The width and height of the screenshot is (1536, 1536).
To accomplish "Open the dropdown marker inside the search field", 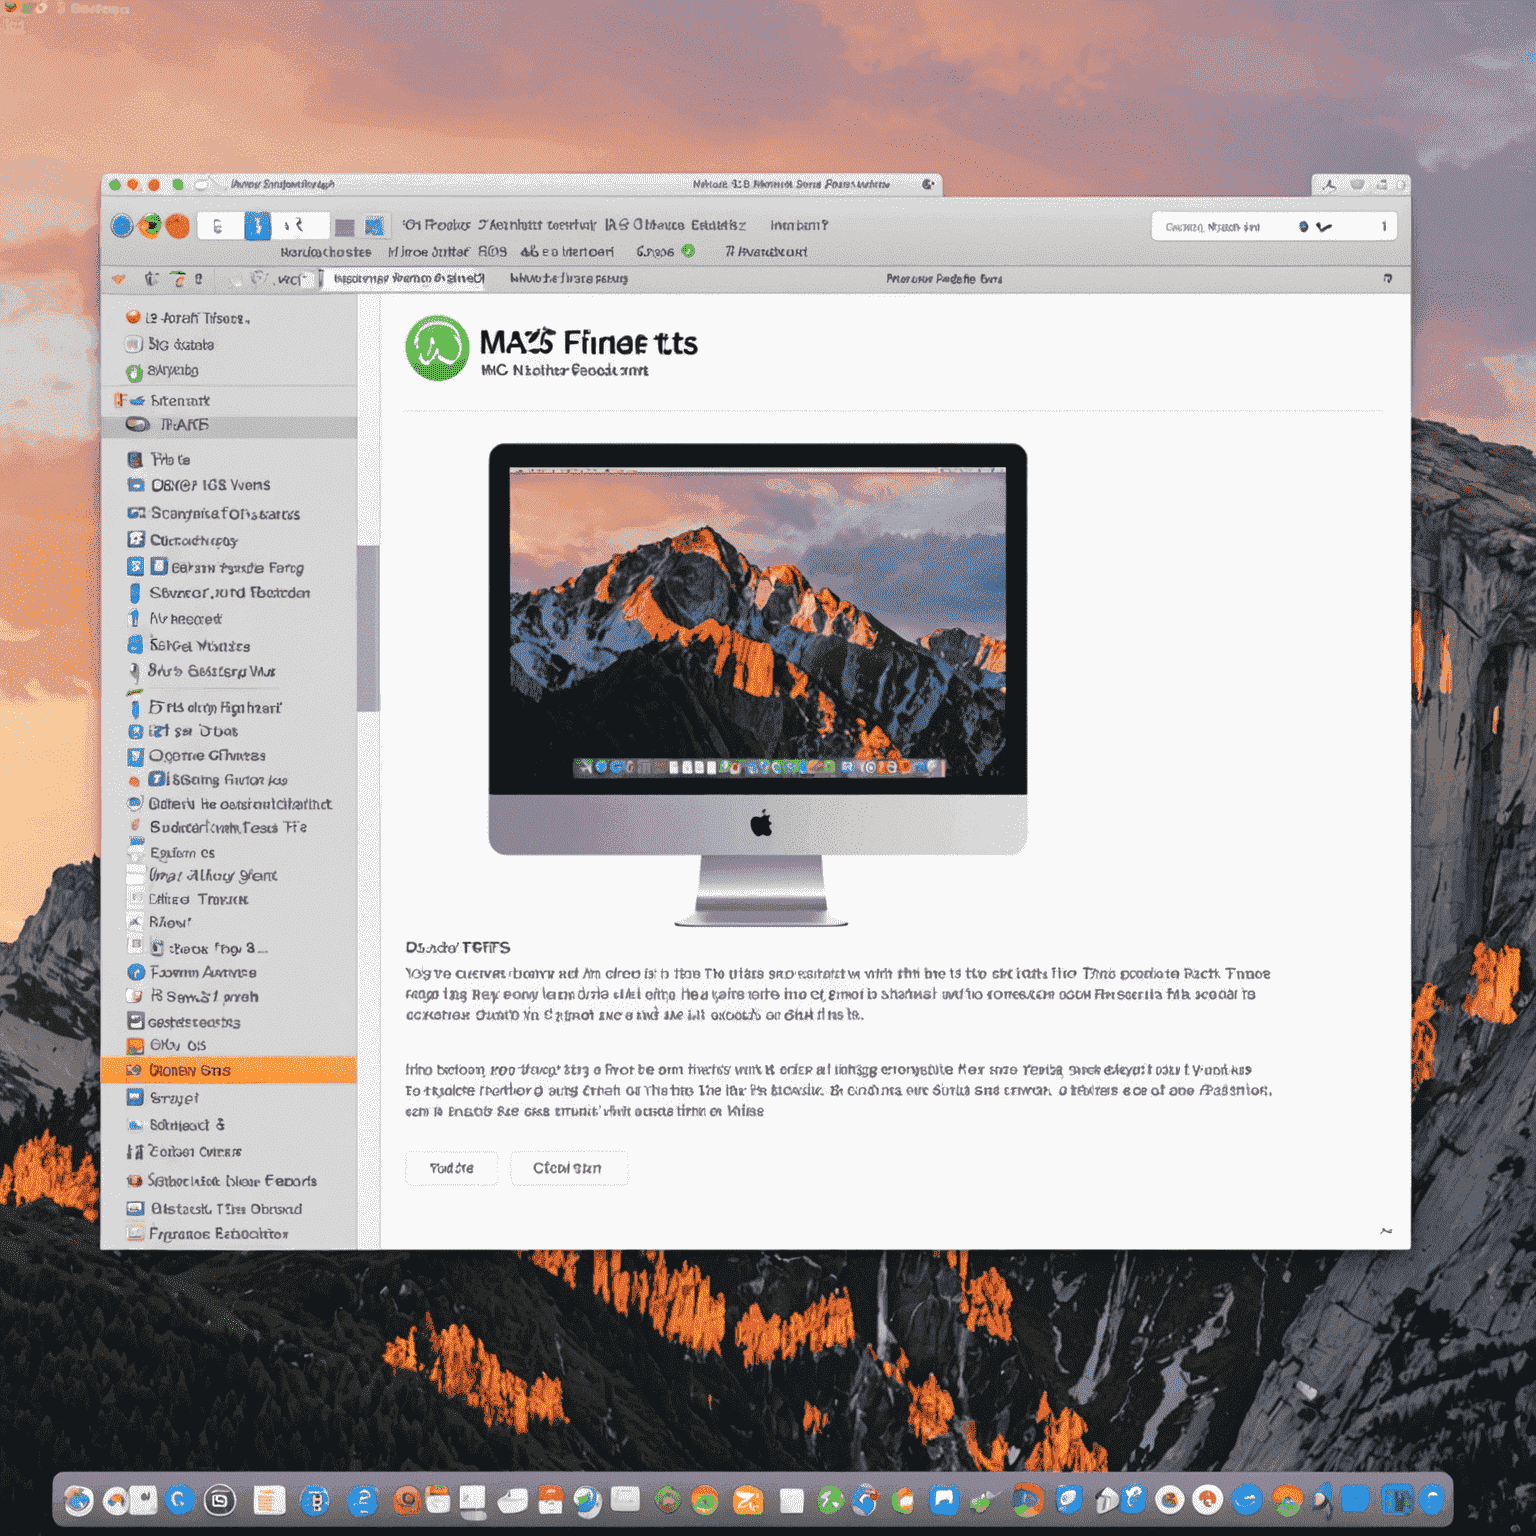I will tap(1324, 227).
